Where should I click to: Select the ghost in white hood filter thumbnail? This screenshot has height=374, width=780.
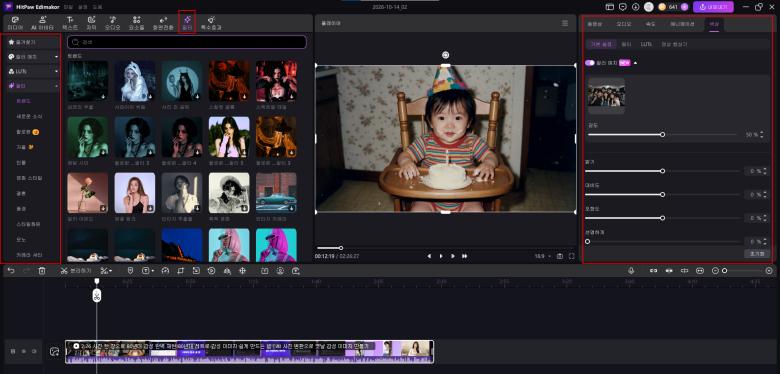pyautogui.click(x=134, y=81)
